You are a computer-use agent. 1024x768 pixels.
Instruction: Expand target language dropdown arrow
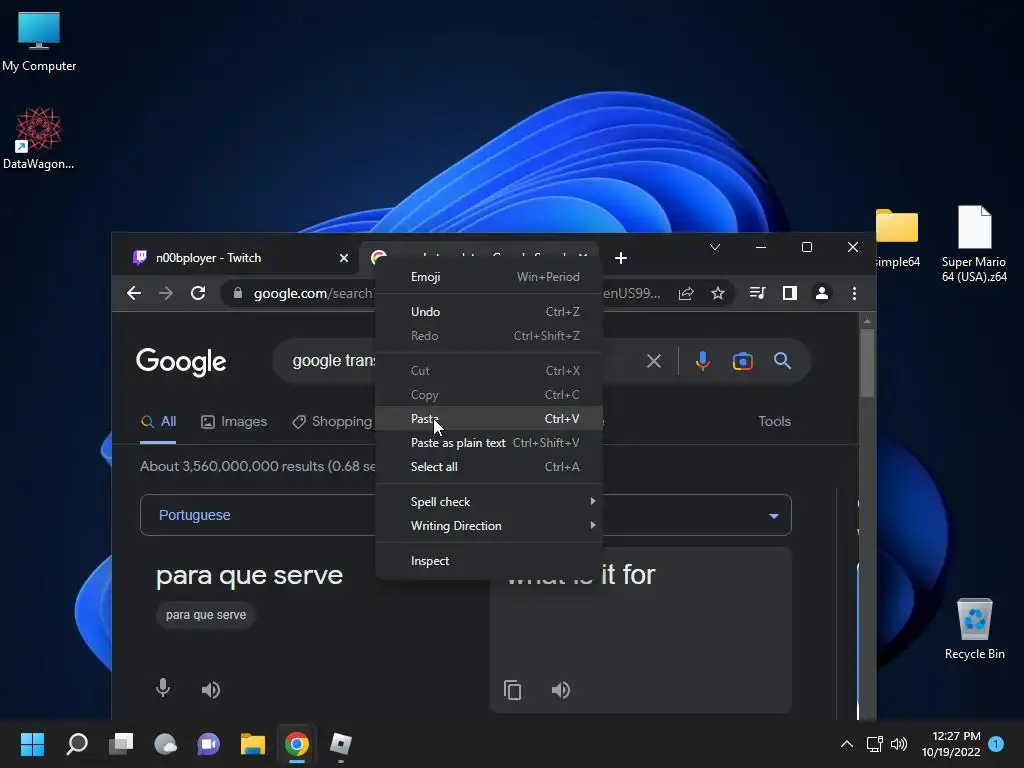[x=774, y=515]
